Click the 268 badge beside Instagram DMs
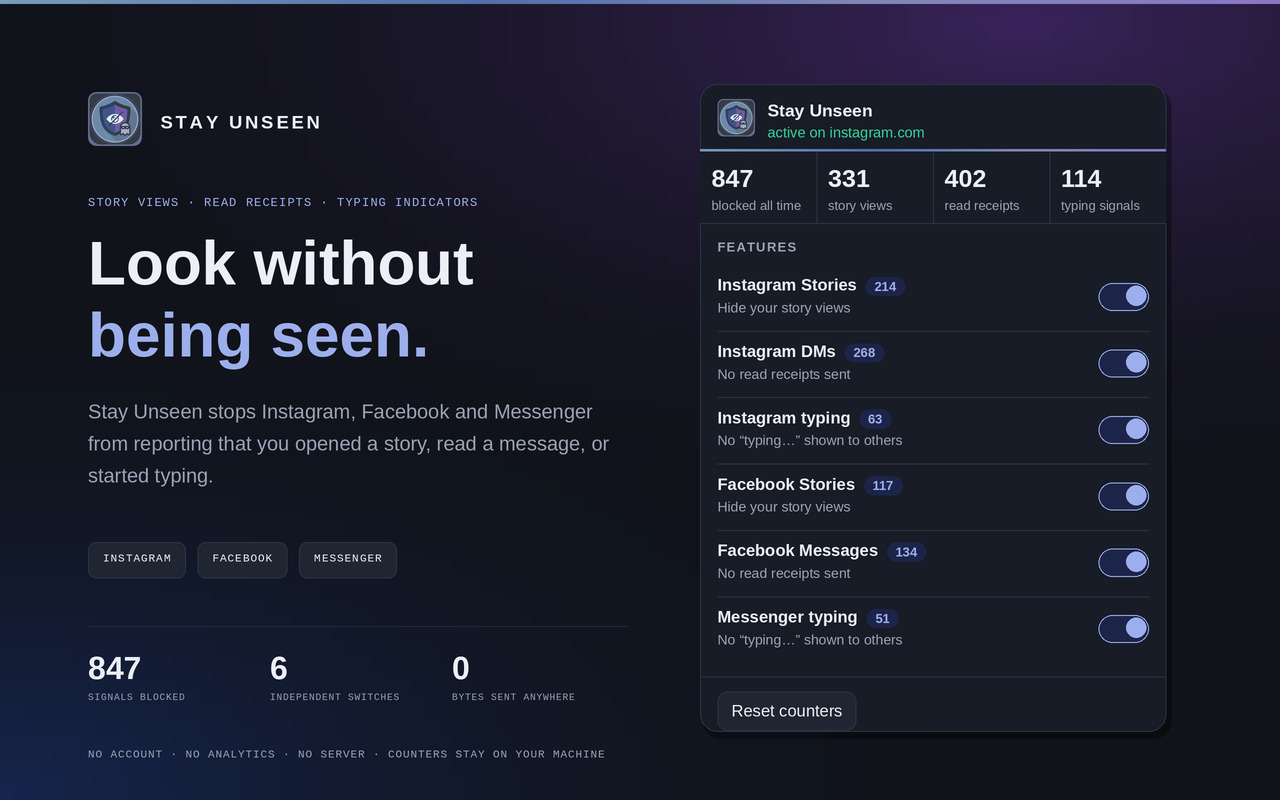Viewport: 1280px width, 800px height. 864,353
